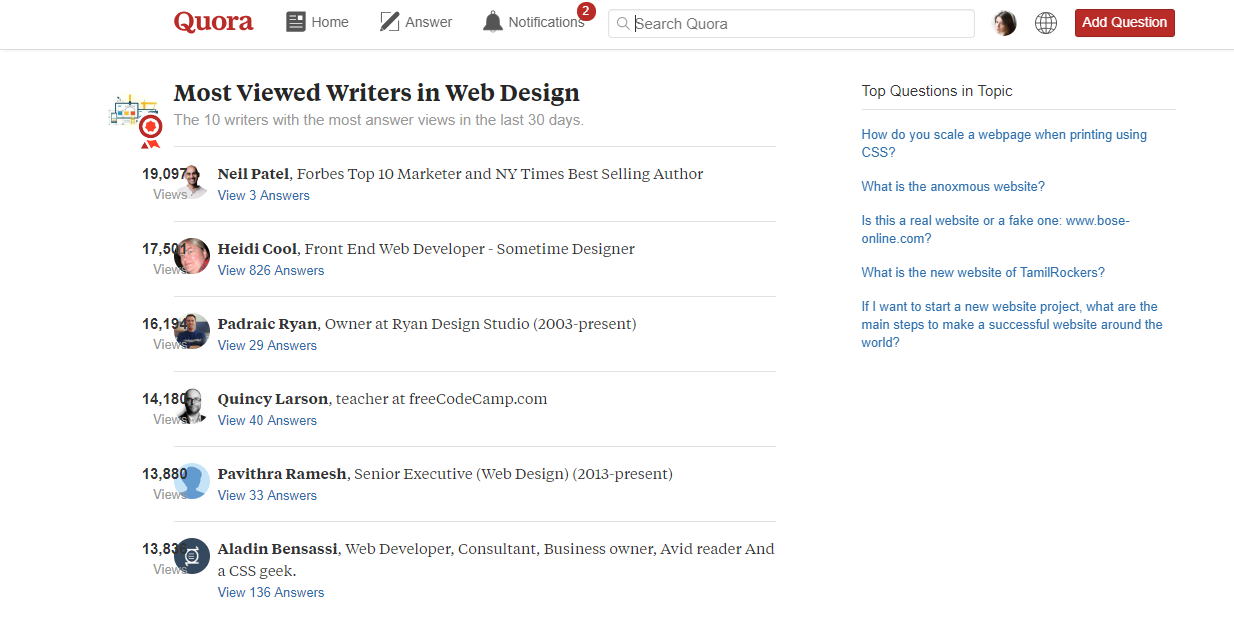Click Neil Patel's profile photo
1234x618 pixels.
coord(192,181)
